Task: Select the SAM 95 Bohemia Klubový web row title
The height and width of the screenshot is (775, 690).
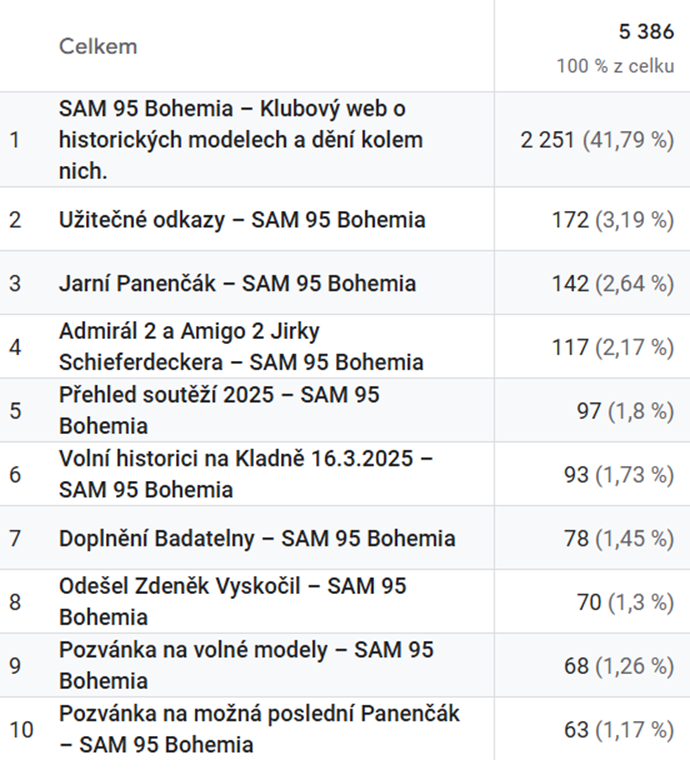Action: pyautogui.click(x=241, y=140)
